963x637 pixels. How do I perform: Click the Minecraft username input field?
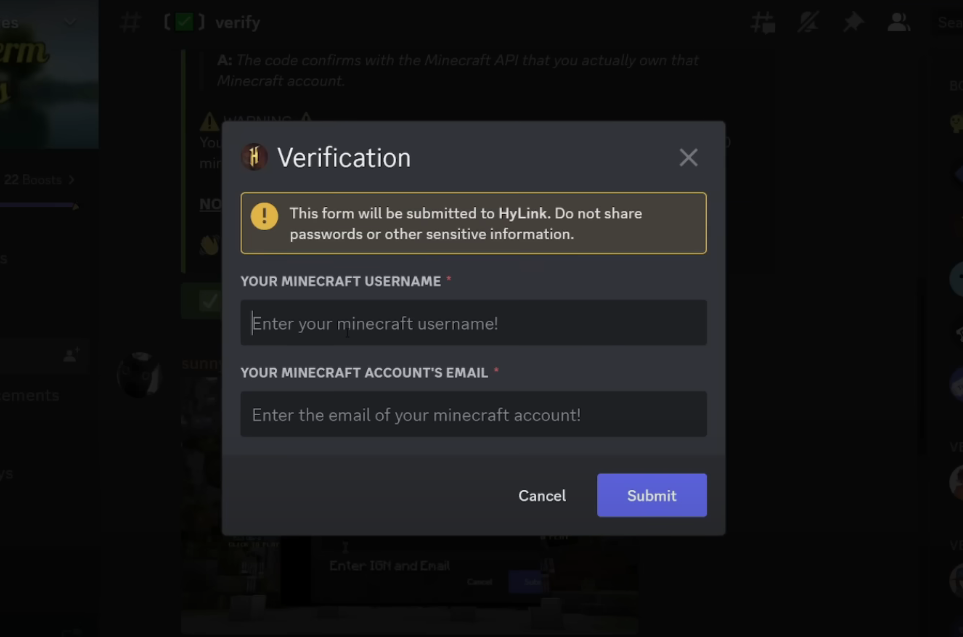(473, 322)
